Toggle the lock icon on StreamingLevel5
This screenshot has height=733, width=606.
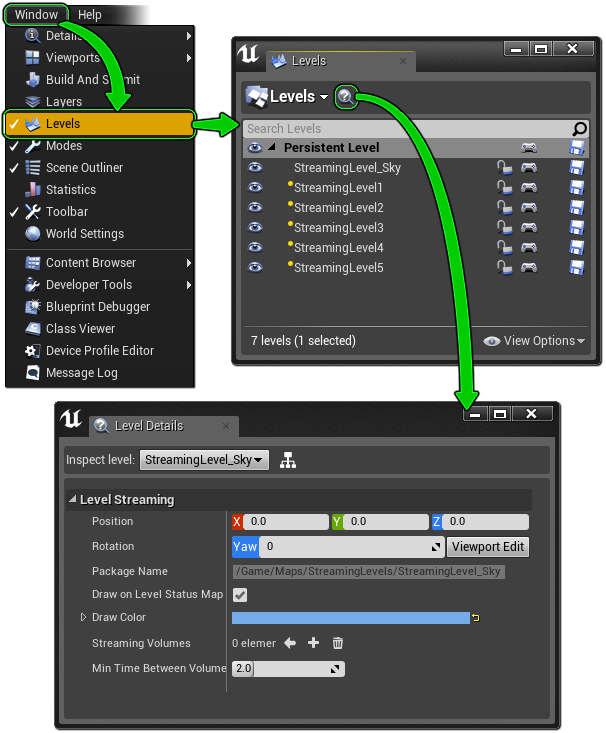pos(504,268)
